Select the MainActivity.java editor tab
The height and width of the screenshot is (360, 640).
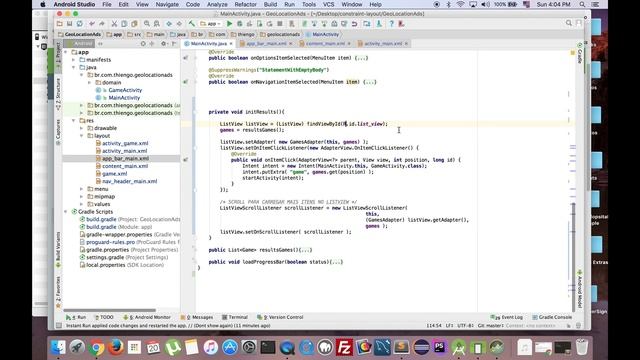point(209,43)
